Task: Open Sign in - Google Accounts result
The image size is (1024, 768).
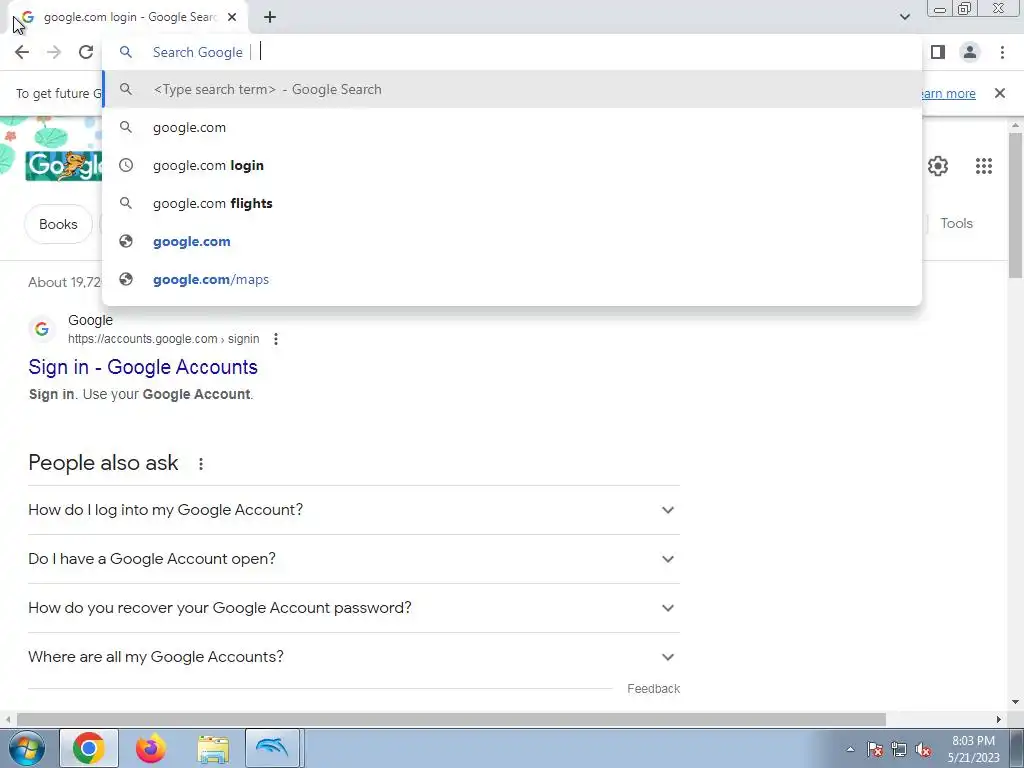Action: pos(143,367)
